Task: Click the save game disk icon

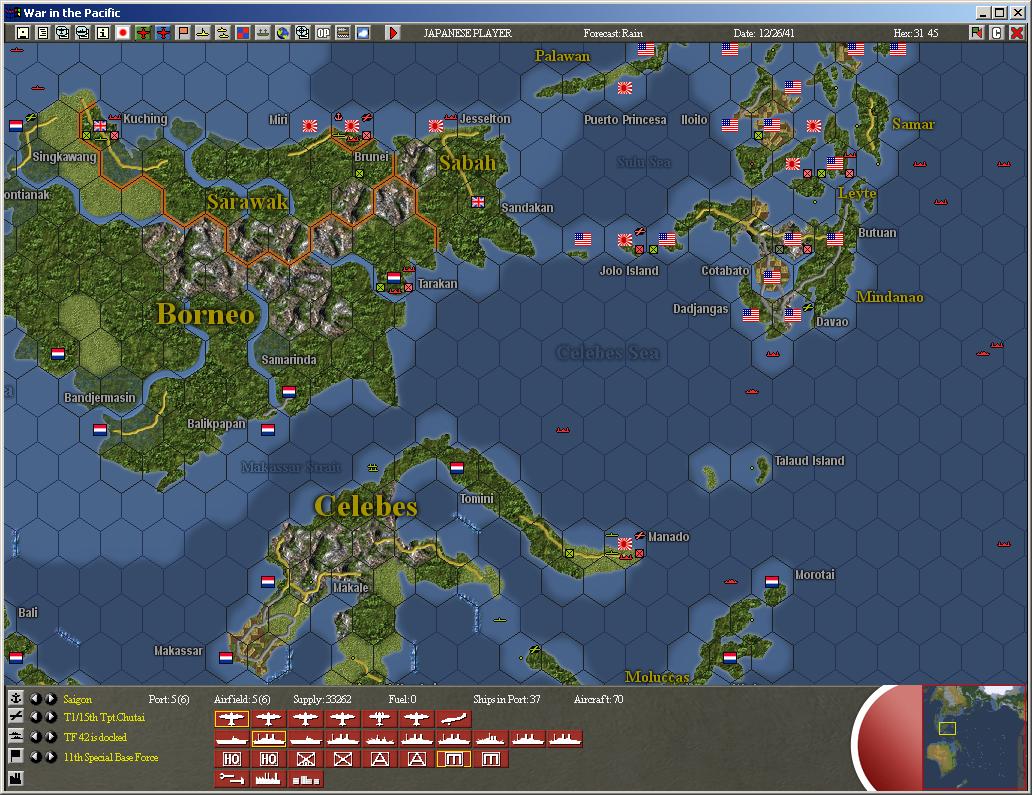Action: [x=23, y=32]
